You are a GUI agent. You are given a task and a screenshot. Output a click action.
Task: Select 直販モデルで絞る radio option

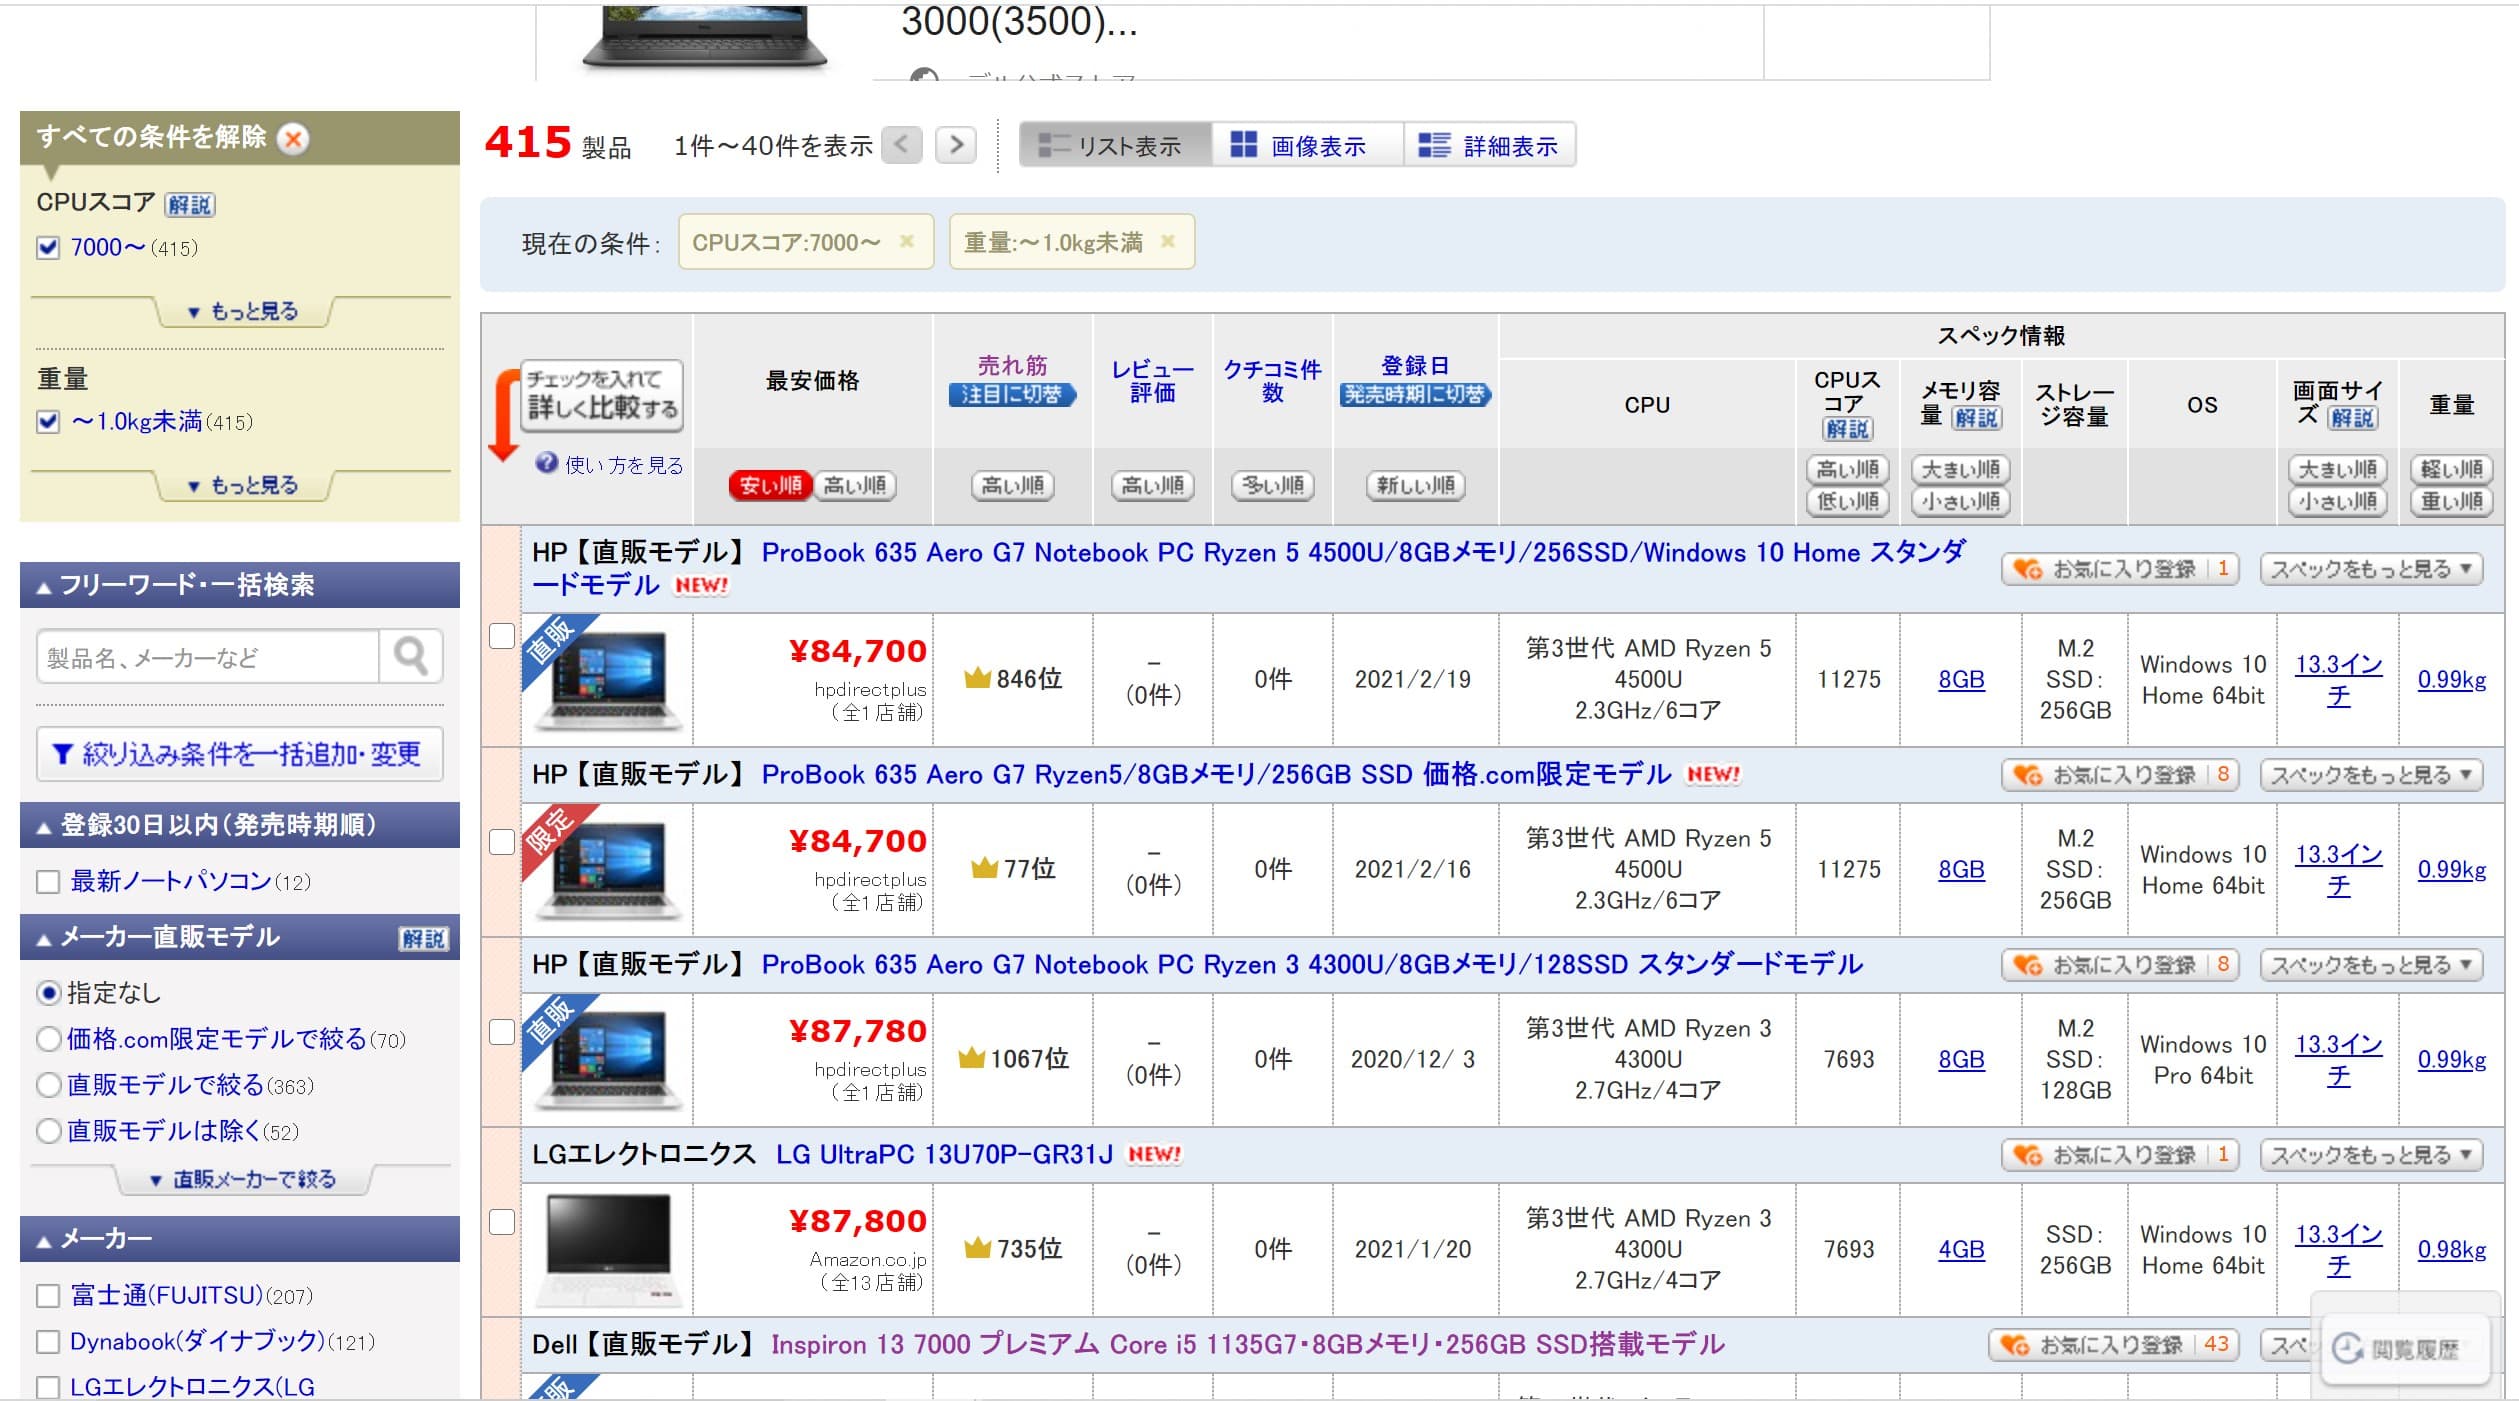click(48, 1085)
